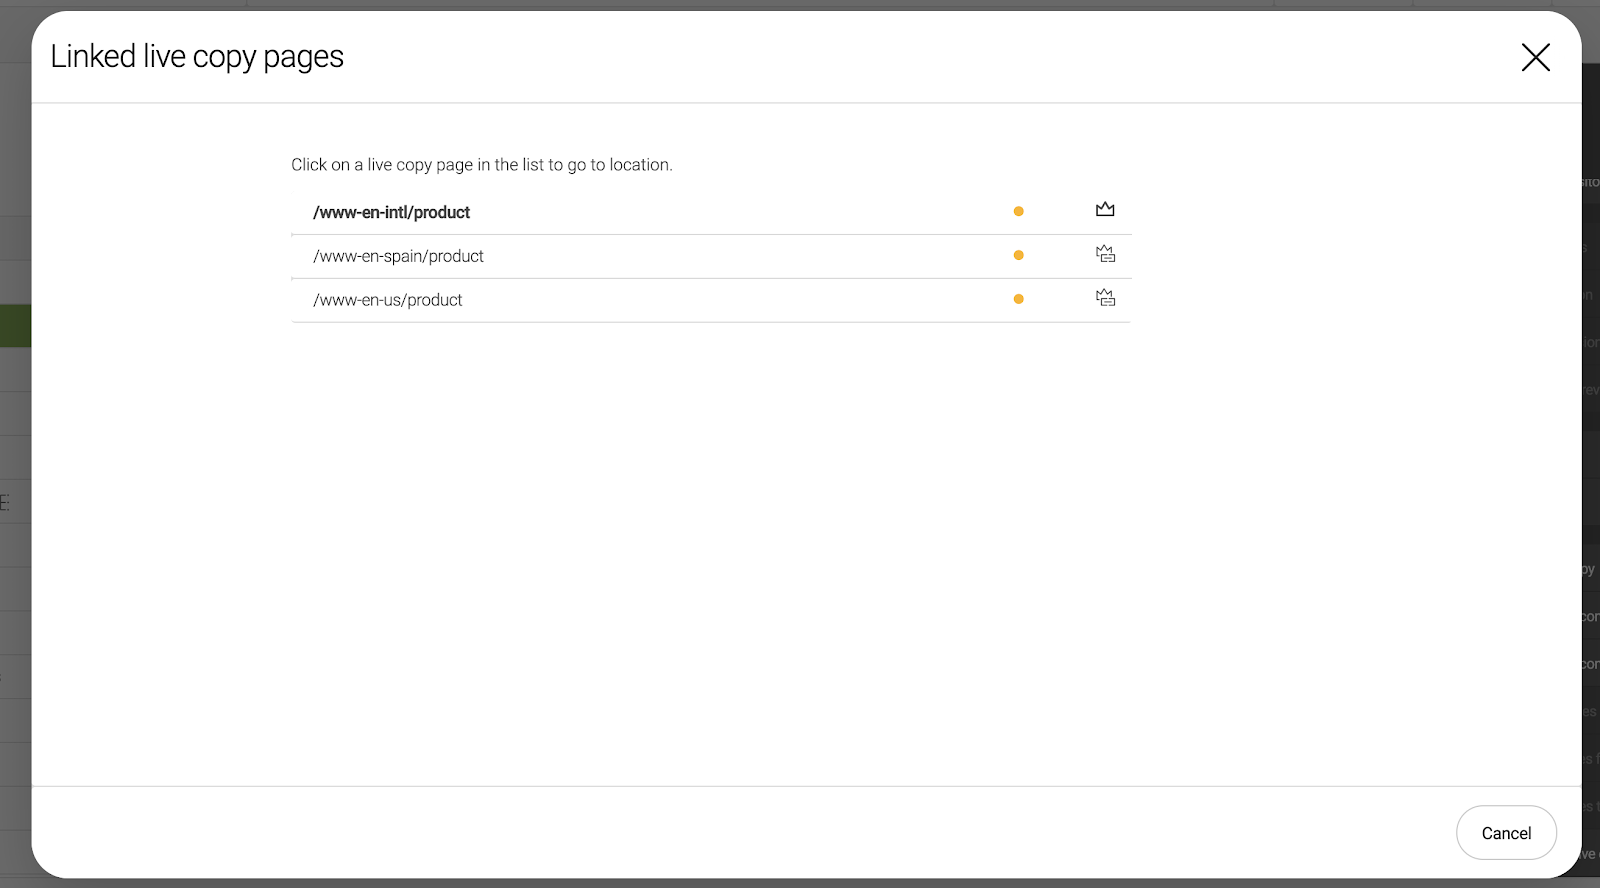Click the "Click on a live copy page" instruction text
The image size is (1600, 888).
pyautogui.click(x=481, y=165)
